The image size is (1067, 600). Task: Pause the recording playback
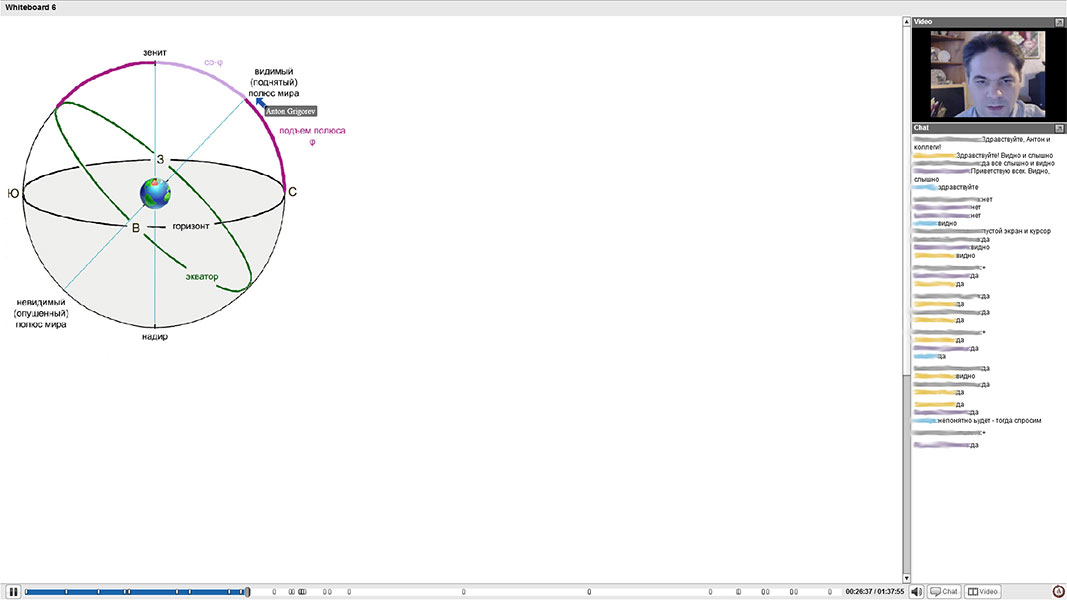pos(13,592)
